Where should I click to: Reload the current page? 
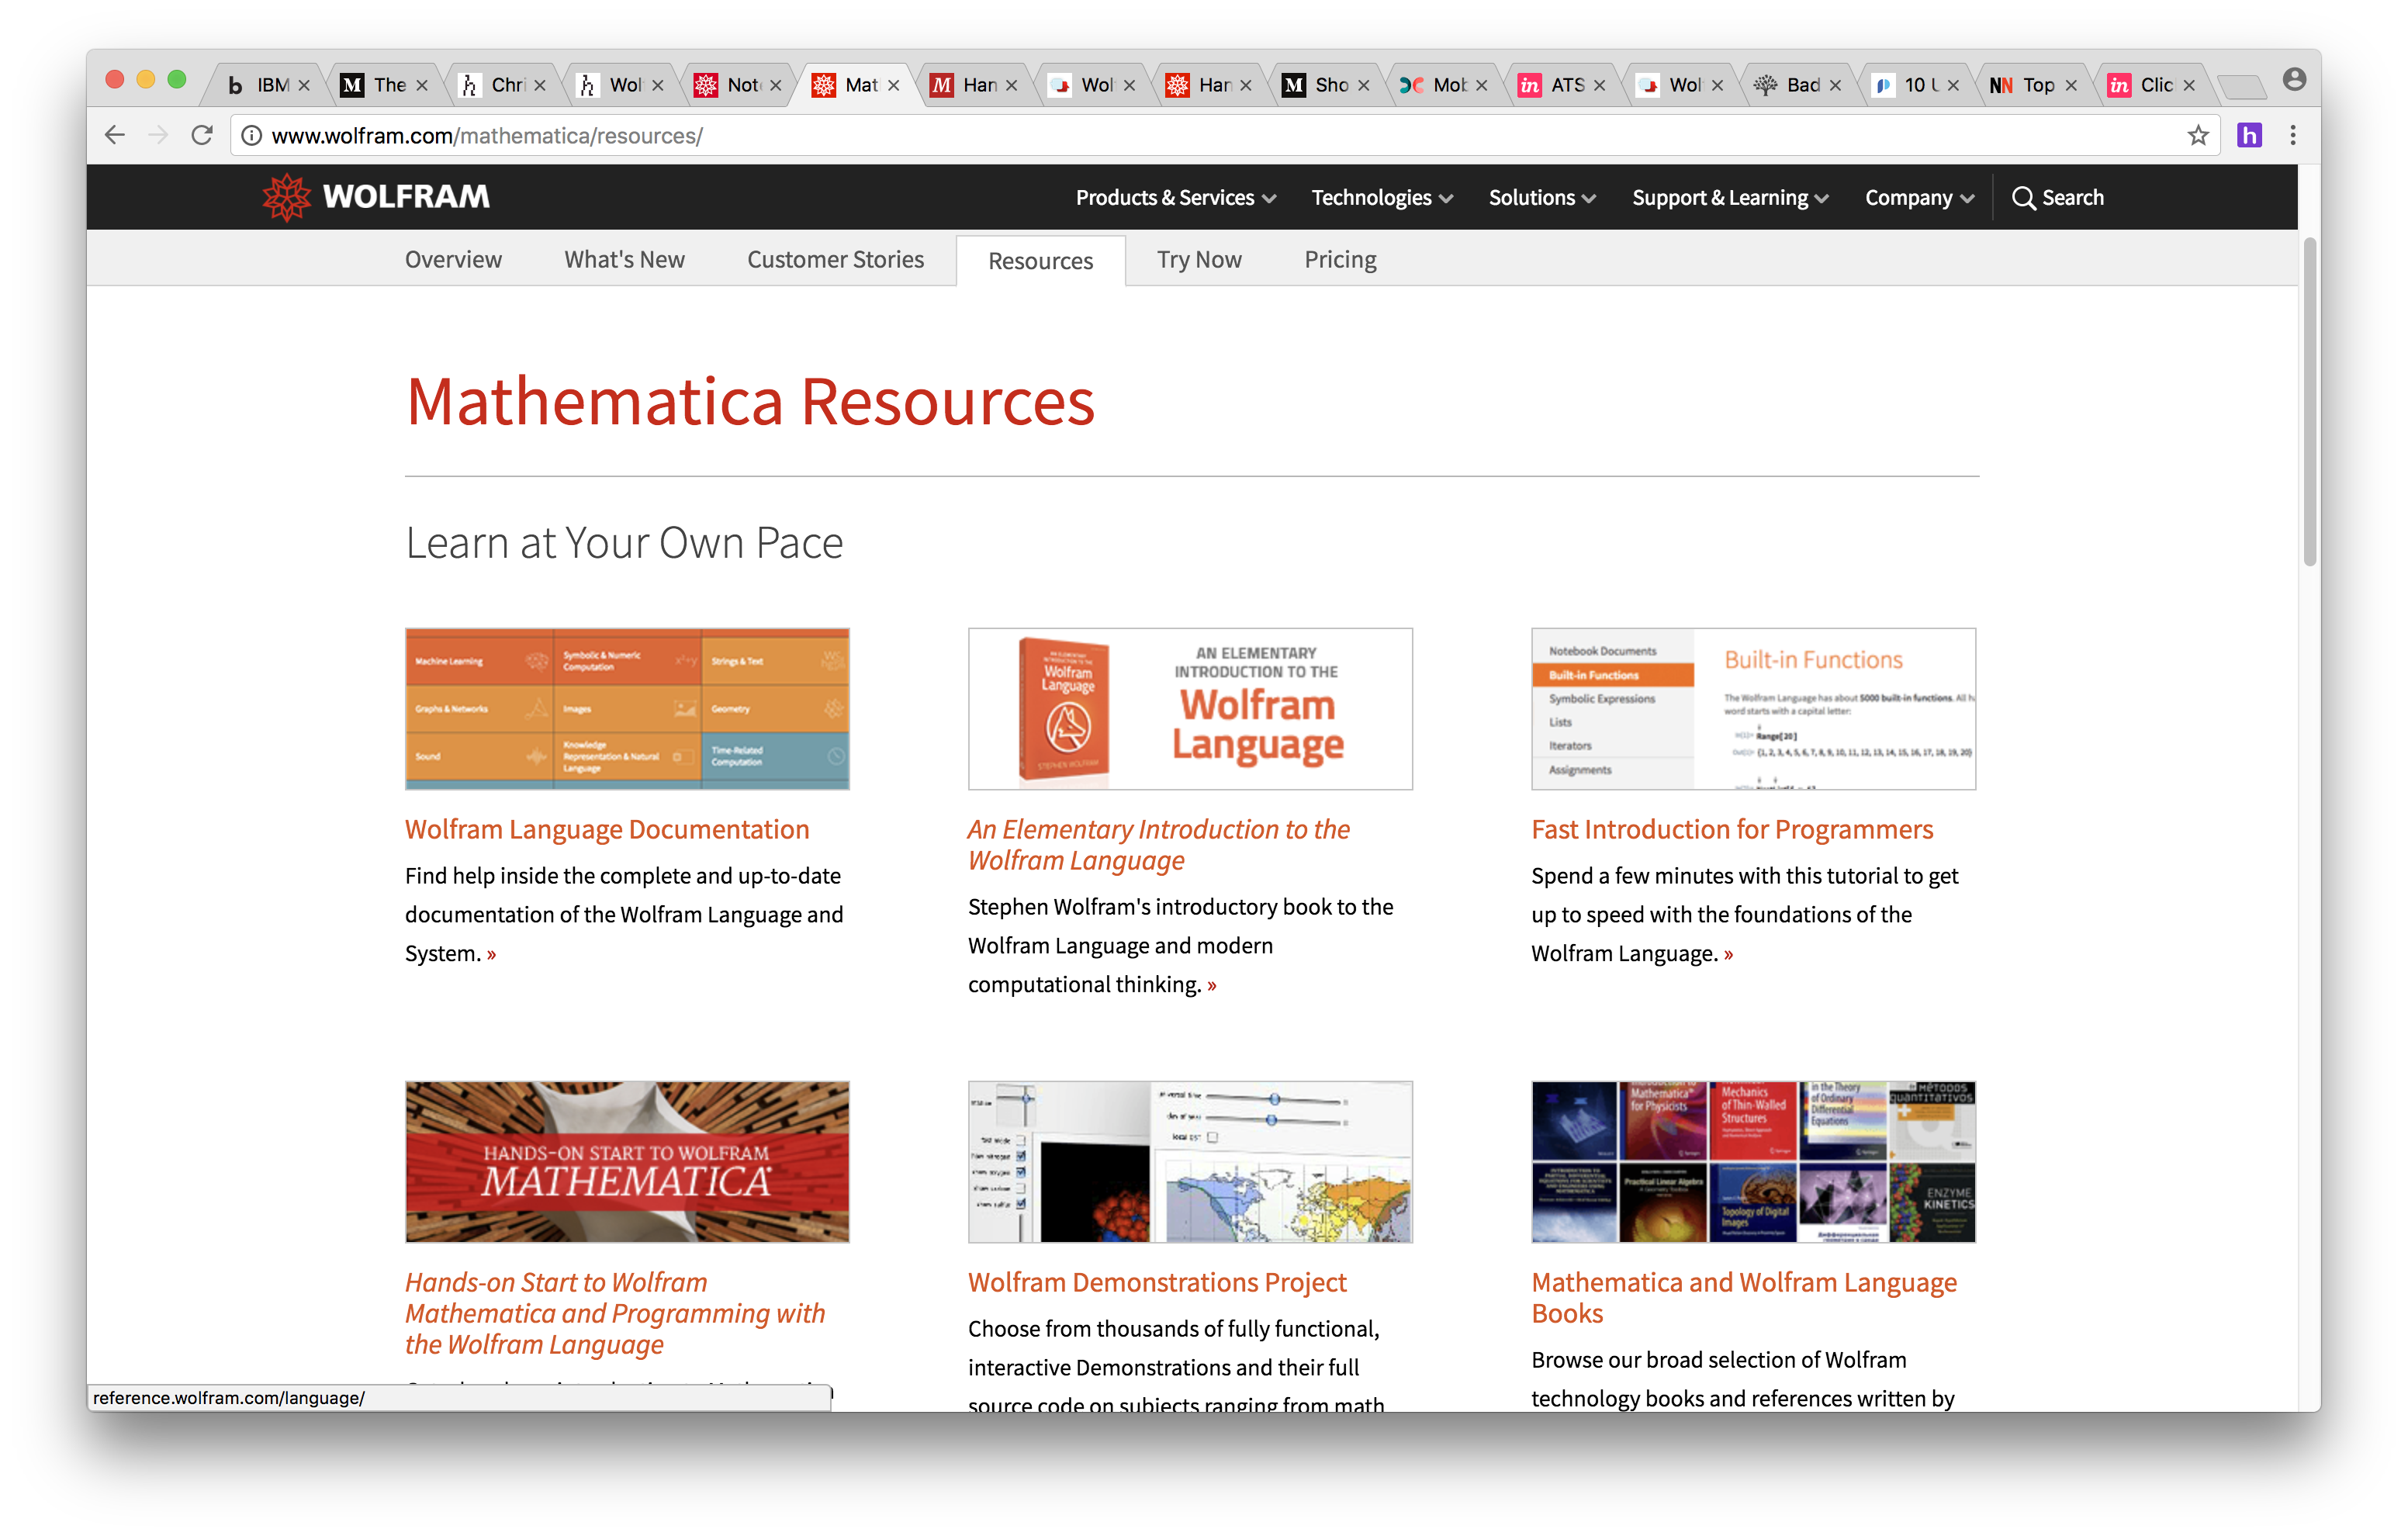(202, 135)
